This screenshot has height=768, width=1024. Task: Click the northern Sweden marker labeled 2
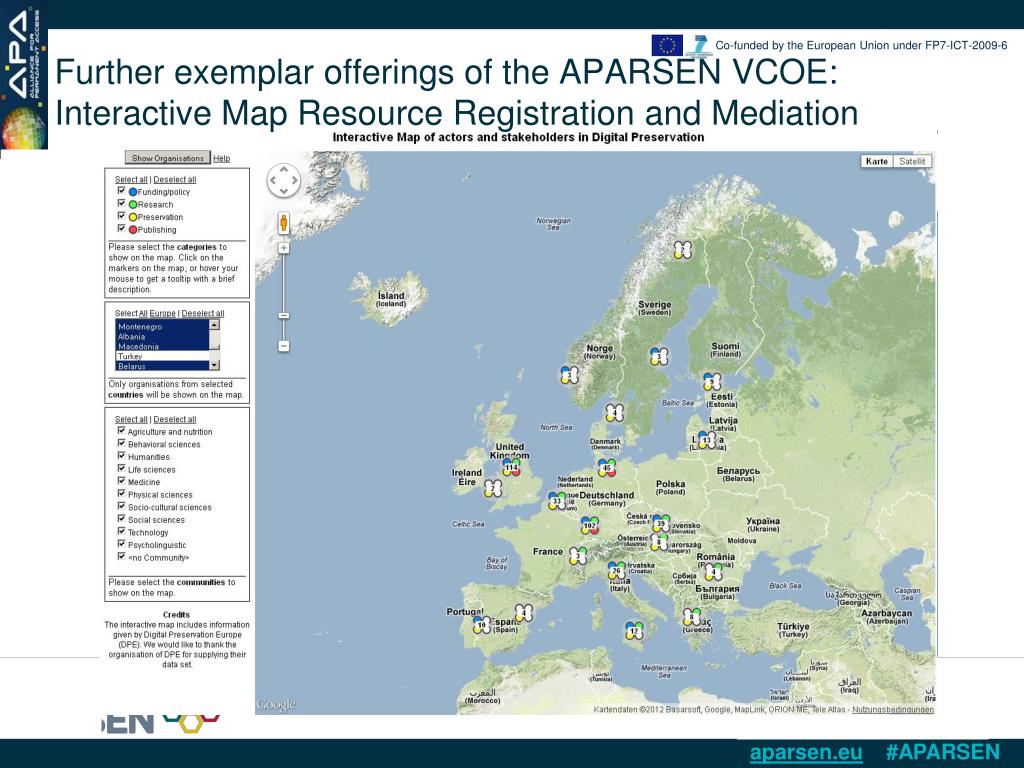(682, 249)
